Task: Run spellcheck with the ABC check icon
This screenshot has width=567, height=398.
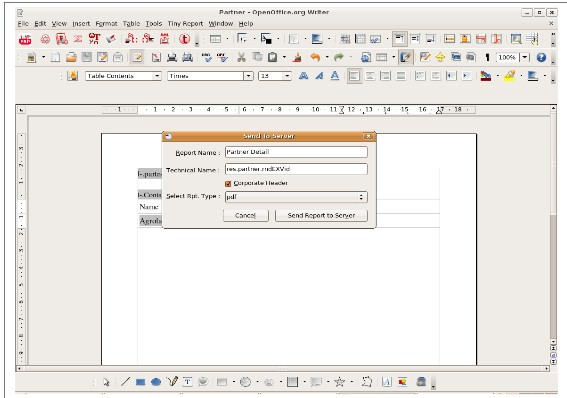Action: point(207,57)
